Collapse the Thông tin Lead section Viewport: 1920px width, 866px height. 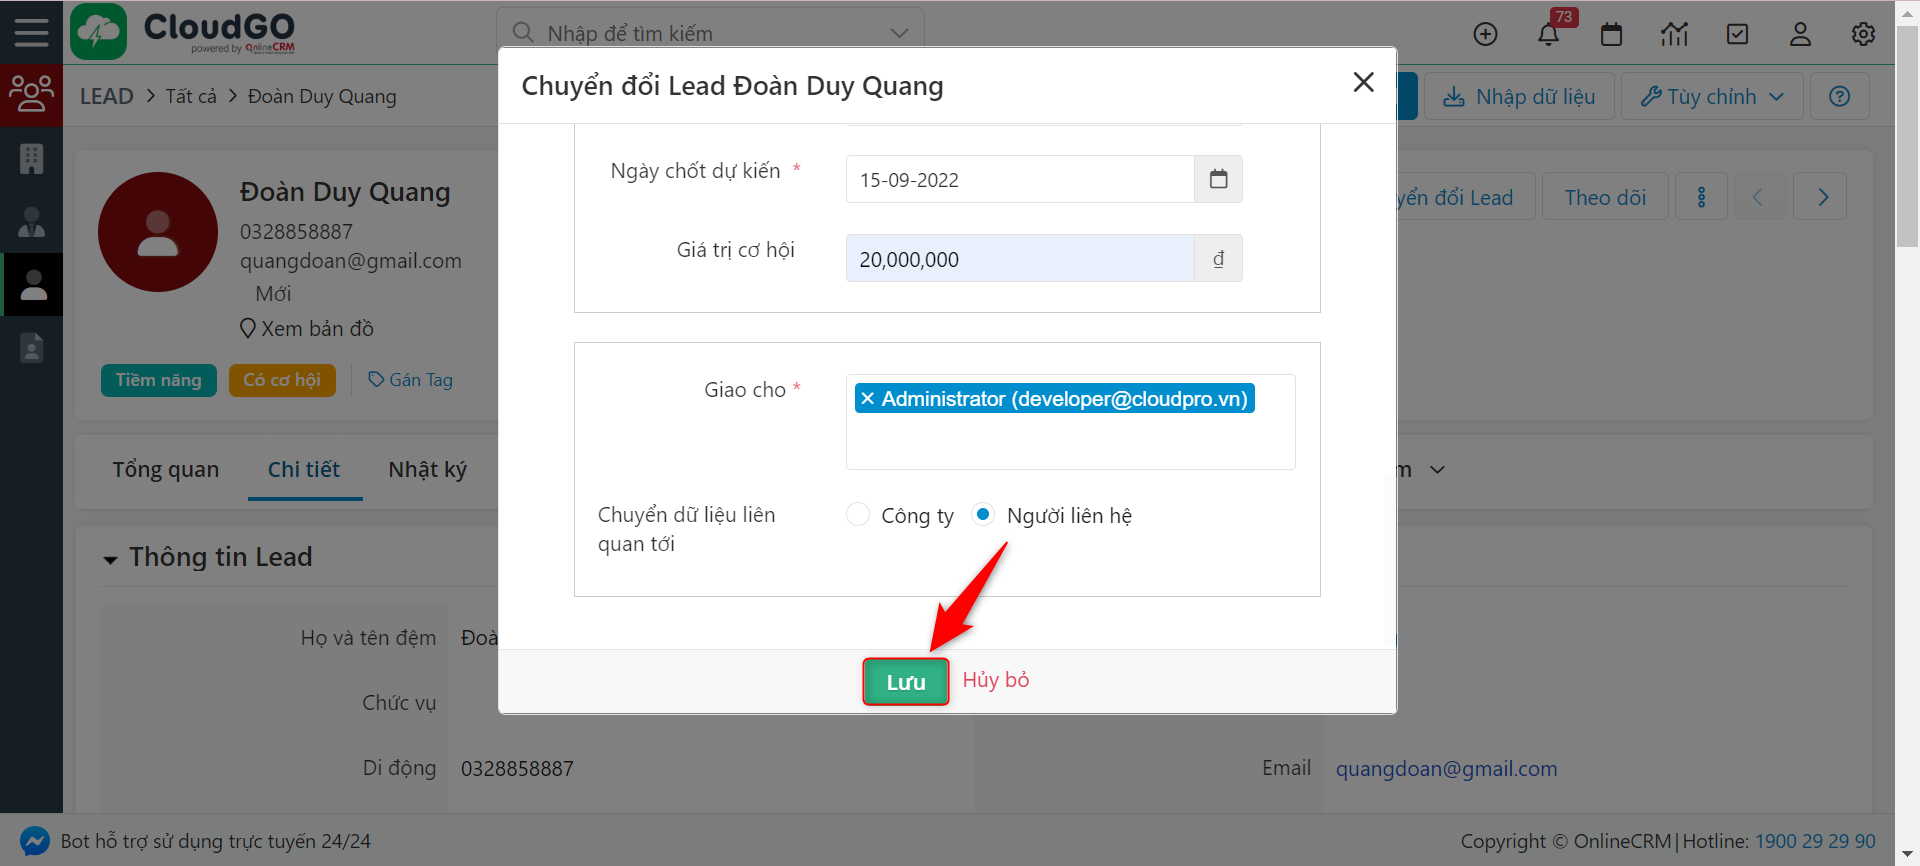point(110,559)
